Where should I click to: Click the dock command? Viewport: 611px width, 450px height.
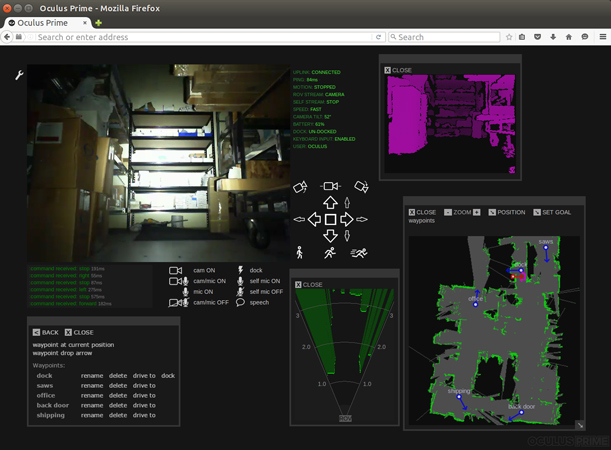pos(256,270)
